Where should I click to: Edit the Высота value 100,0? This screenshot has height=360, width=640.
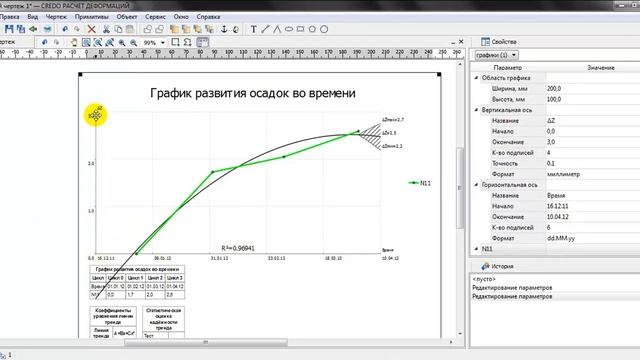point(593,99)
